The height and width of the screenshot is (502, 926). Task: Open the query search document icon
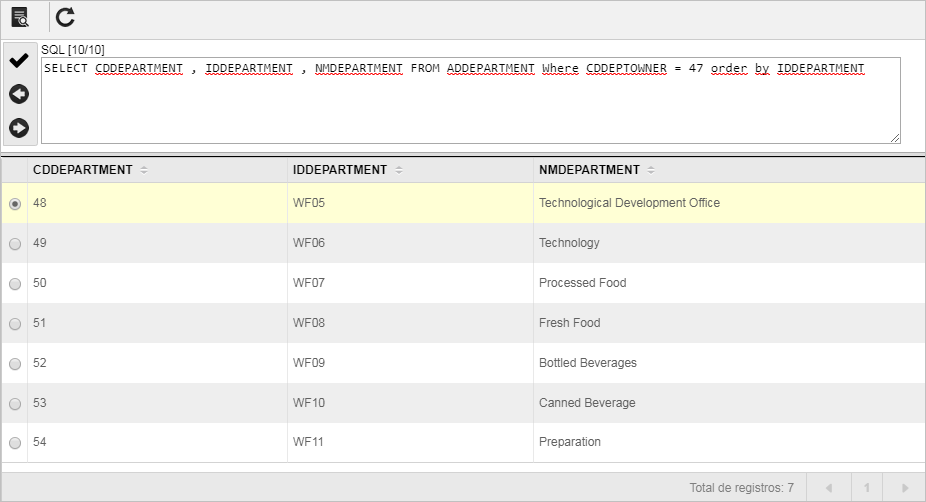click(20, 17)
